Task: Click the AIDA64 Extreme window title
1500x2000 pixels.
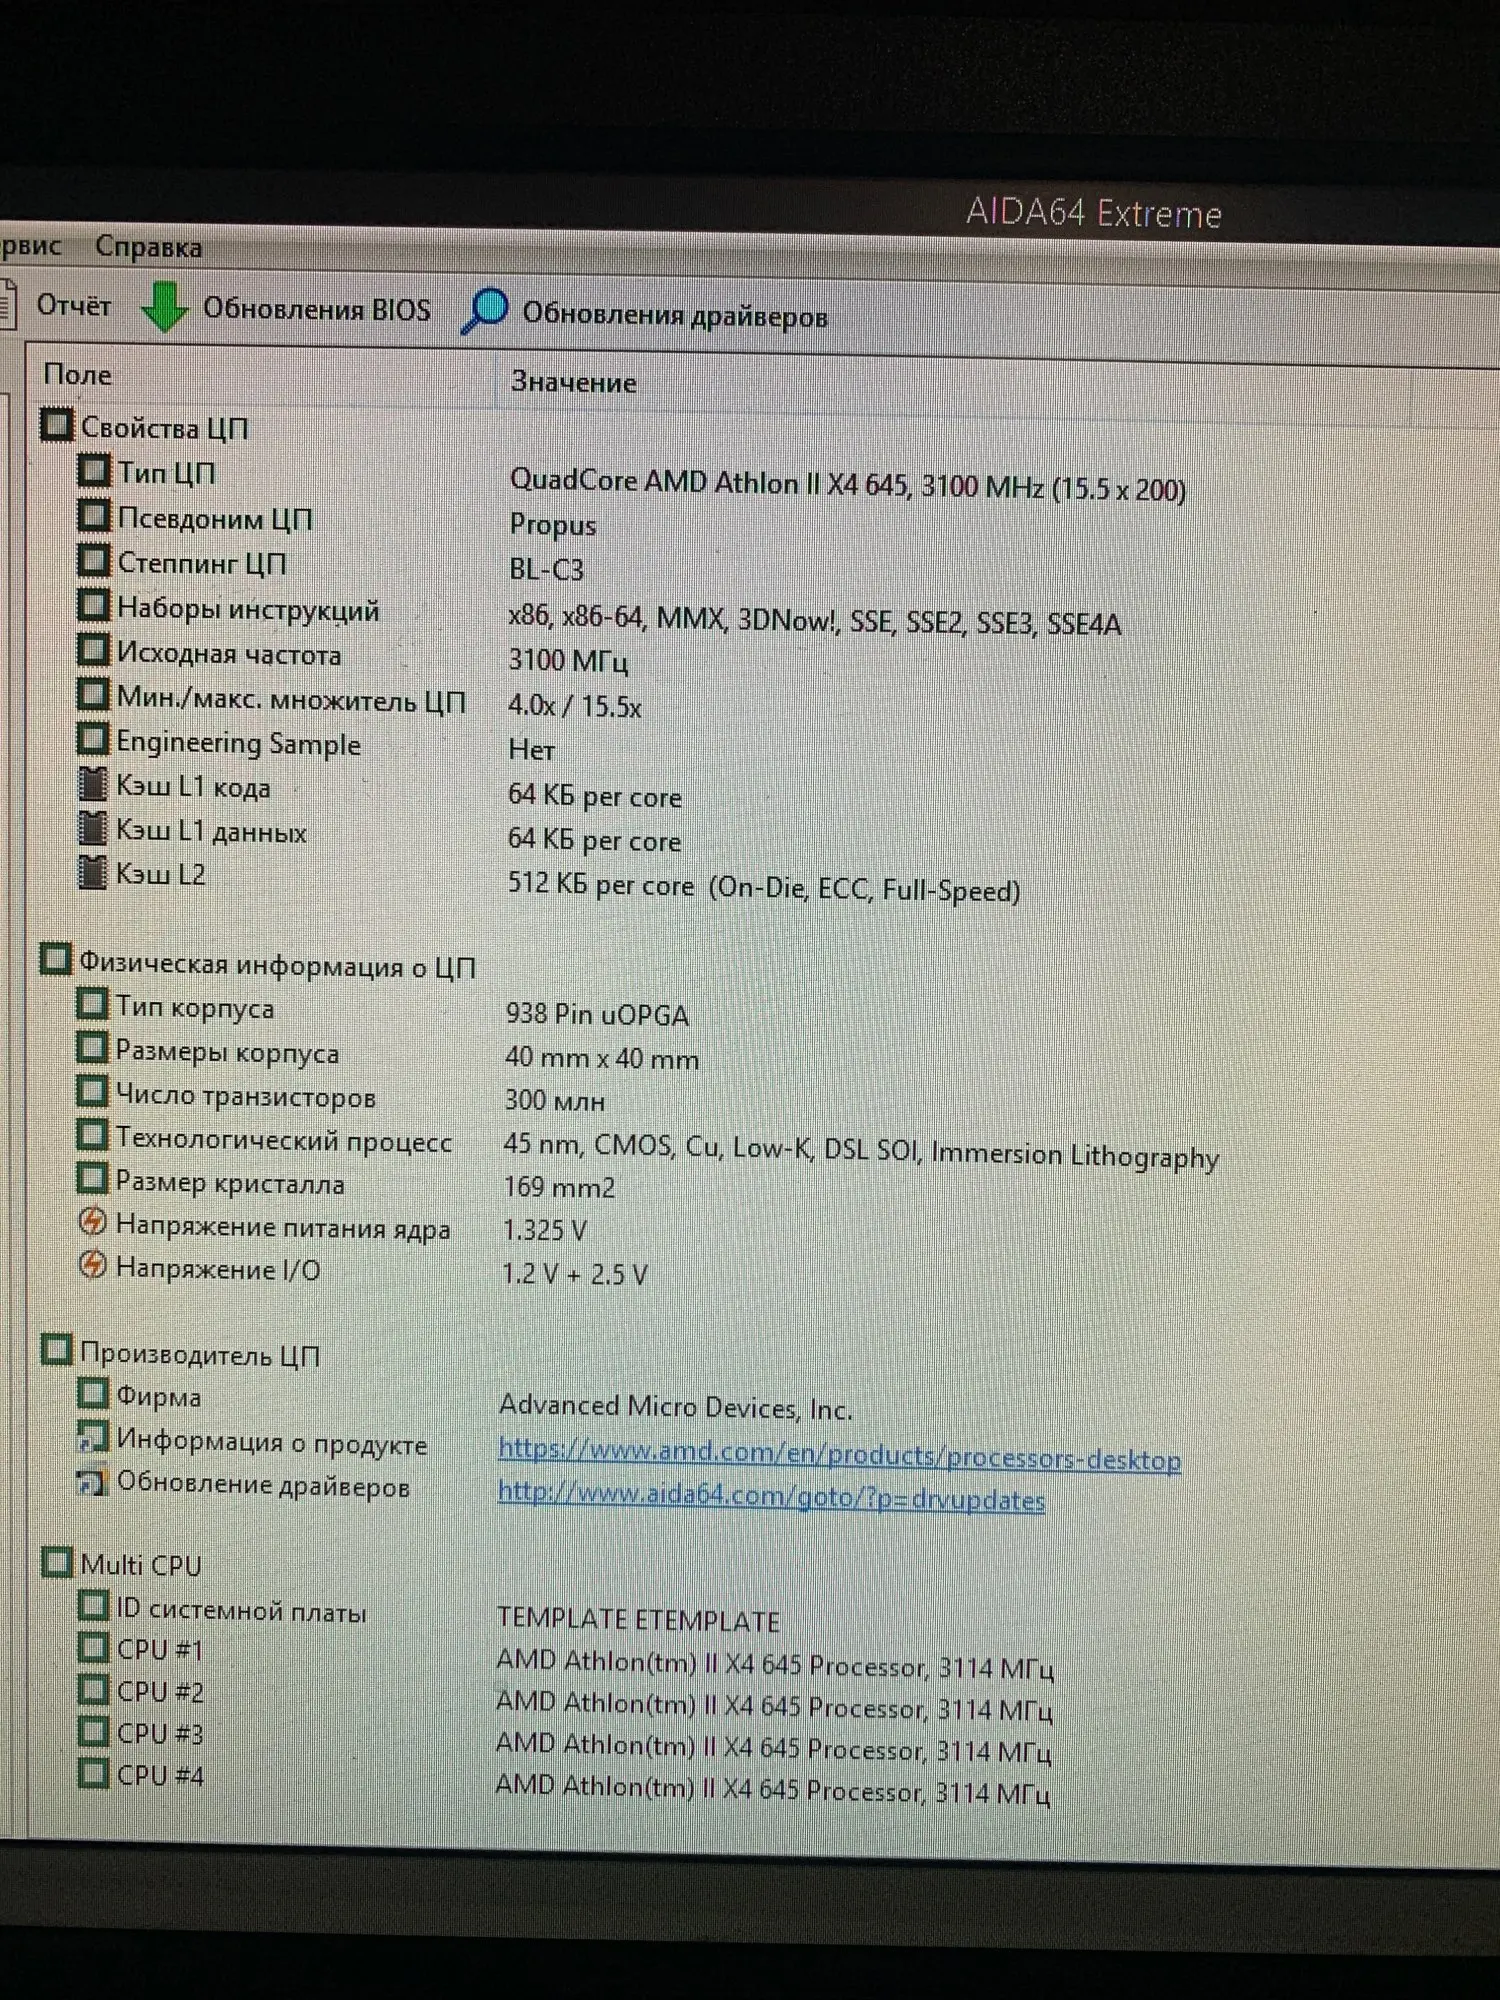Action: tap(1094, 213)
